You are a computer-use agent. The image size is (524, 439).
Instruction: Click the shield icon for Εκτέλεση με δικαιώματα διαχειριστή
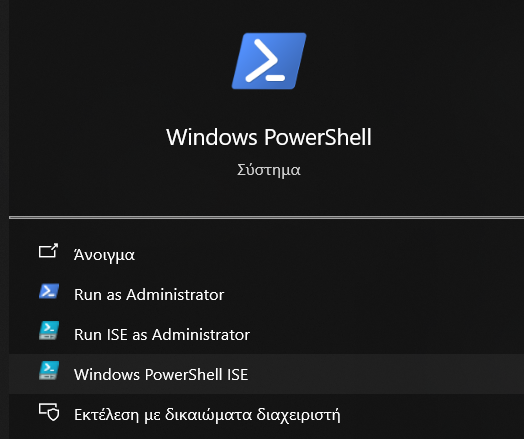49,412
